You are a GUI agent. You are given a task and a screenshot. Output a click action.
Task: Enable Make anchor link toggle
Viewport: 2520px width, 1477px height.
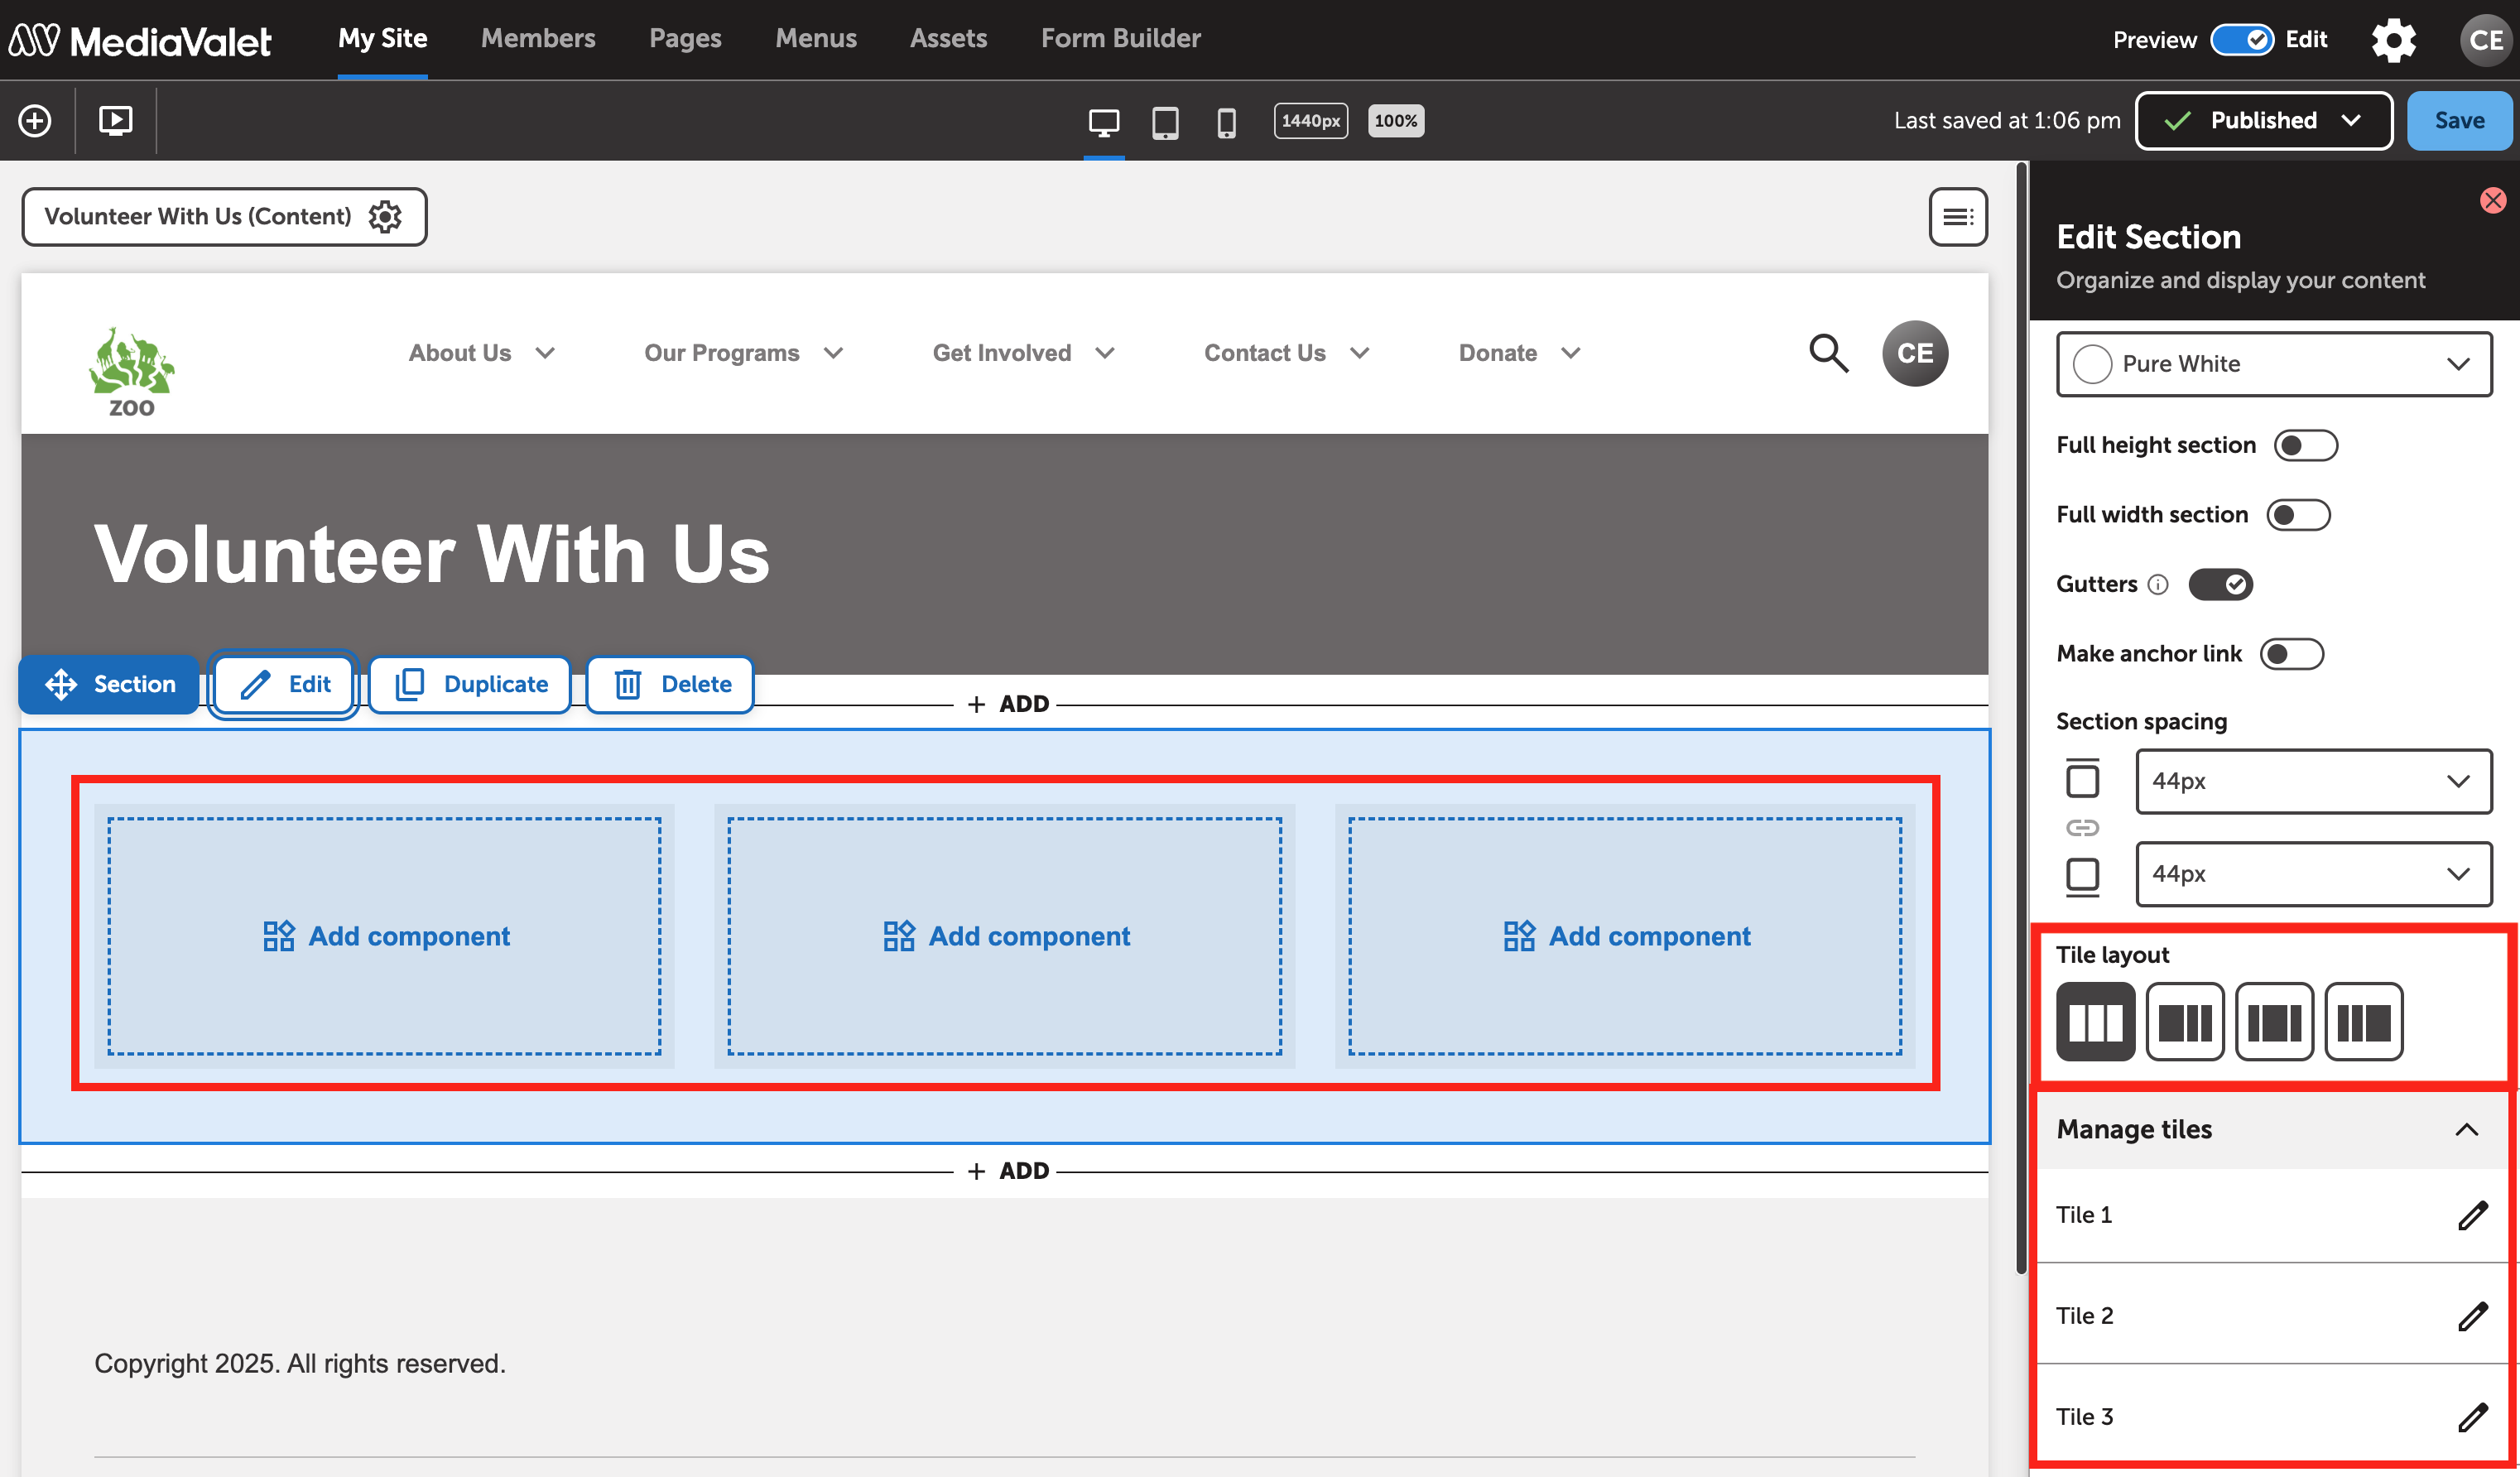click(2291, 654)
